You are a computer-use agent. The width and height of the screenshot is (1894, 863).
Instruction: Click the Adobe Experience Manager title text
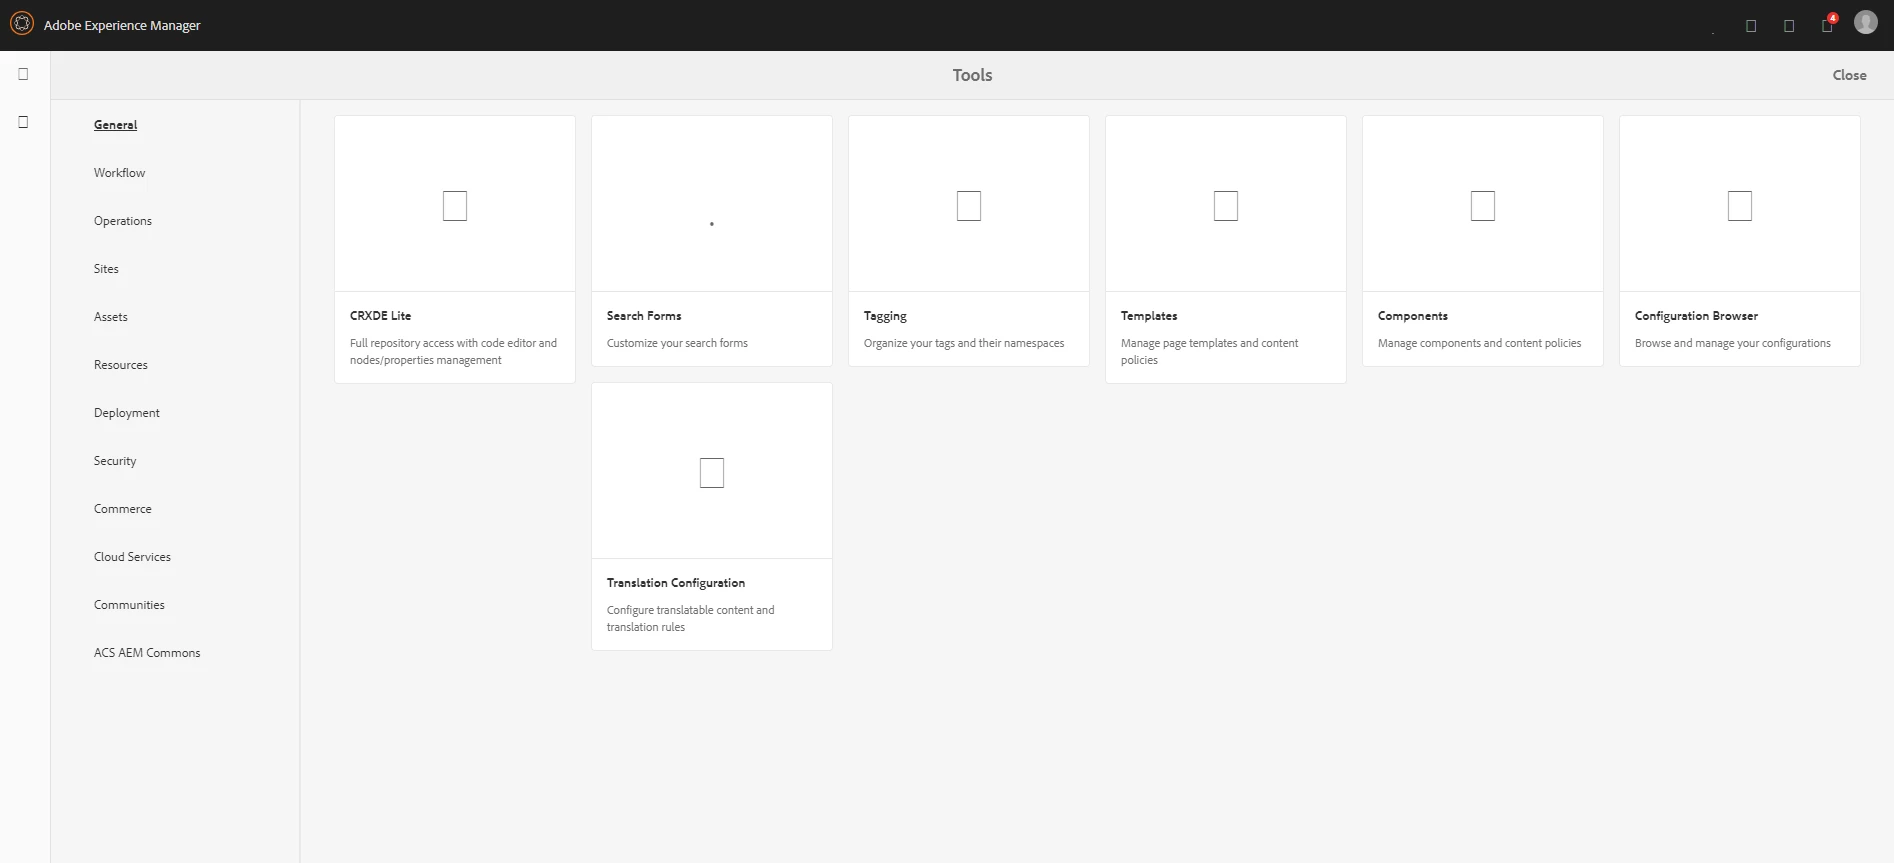coord(122,25)
